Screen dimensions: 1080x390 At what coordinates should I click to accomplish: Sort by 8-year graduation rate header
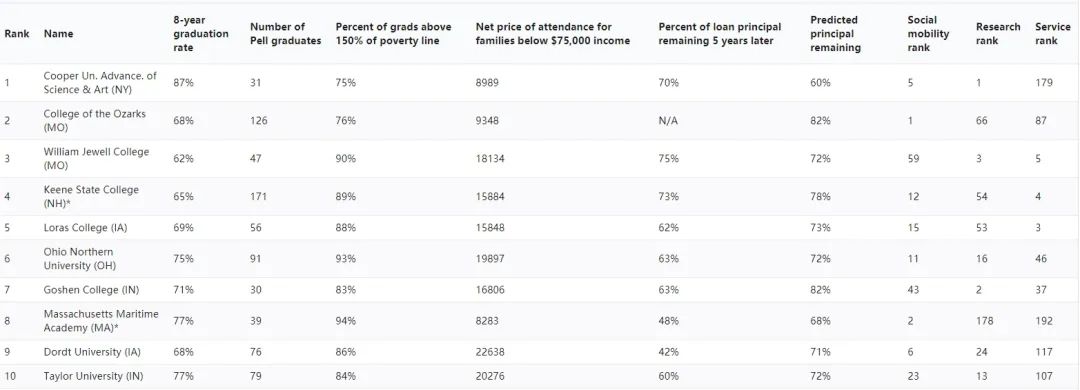point(200,34)
